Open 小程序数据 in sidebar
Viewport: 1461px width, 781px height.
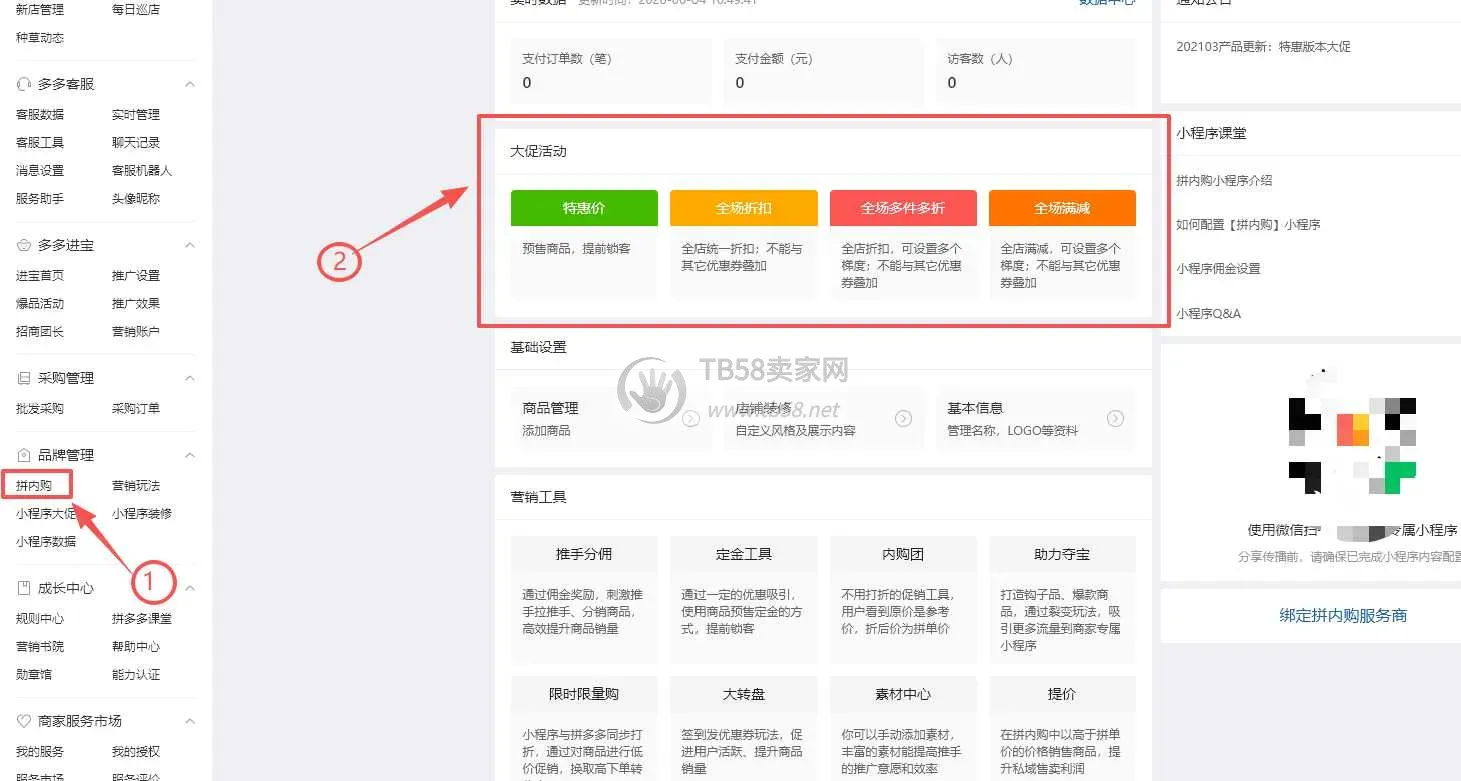coord(46,542)
